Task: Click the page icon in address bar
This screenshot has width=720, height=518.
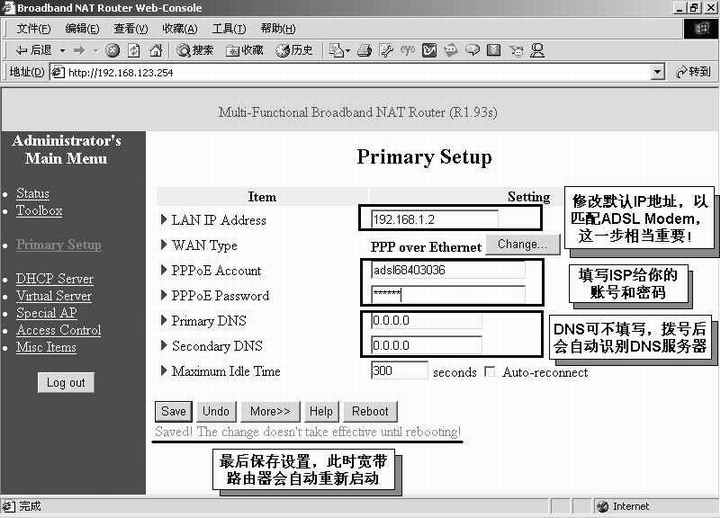Action: coord(57,73)
